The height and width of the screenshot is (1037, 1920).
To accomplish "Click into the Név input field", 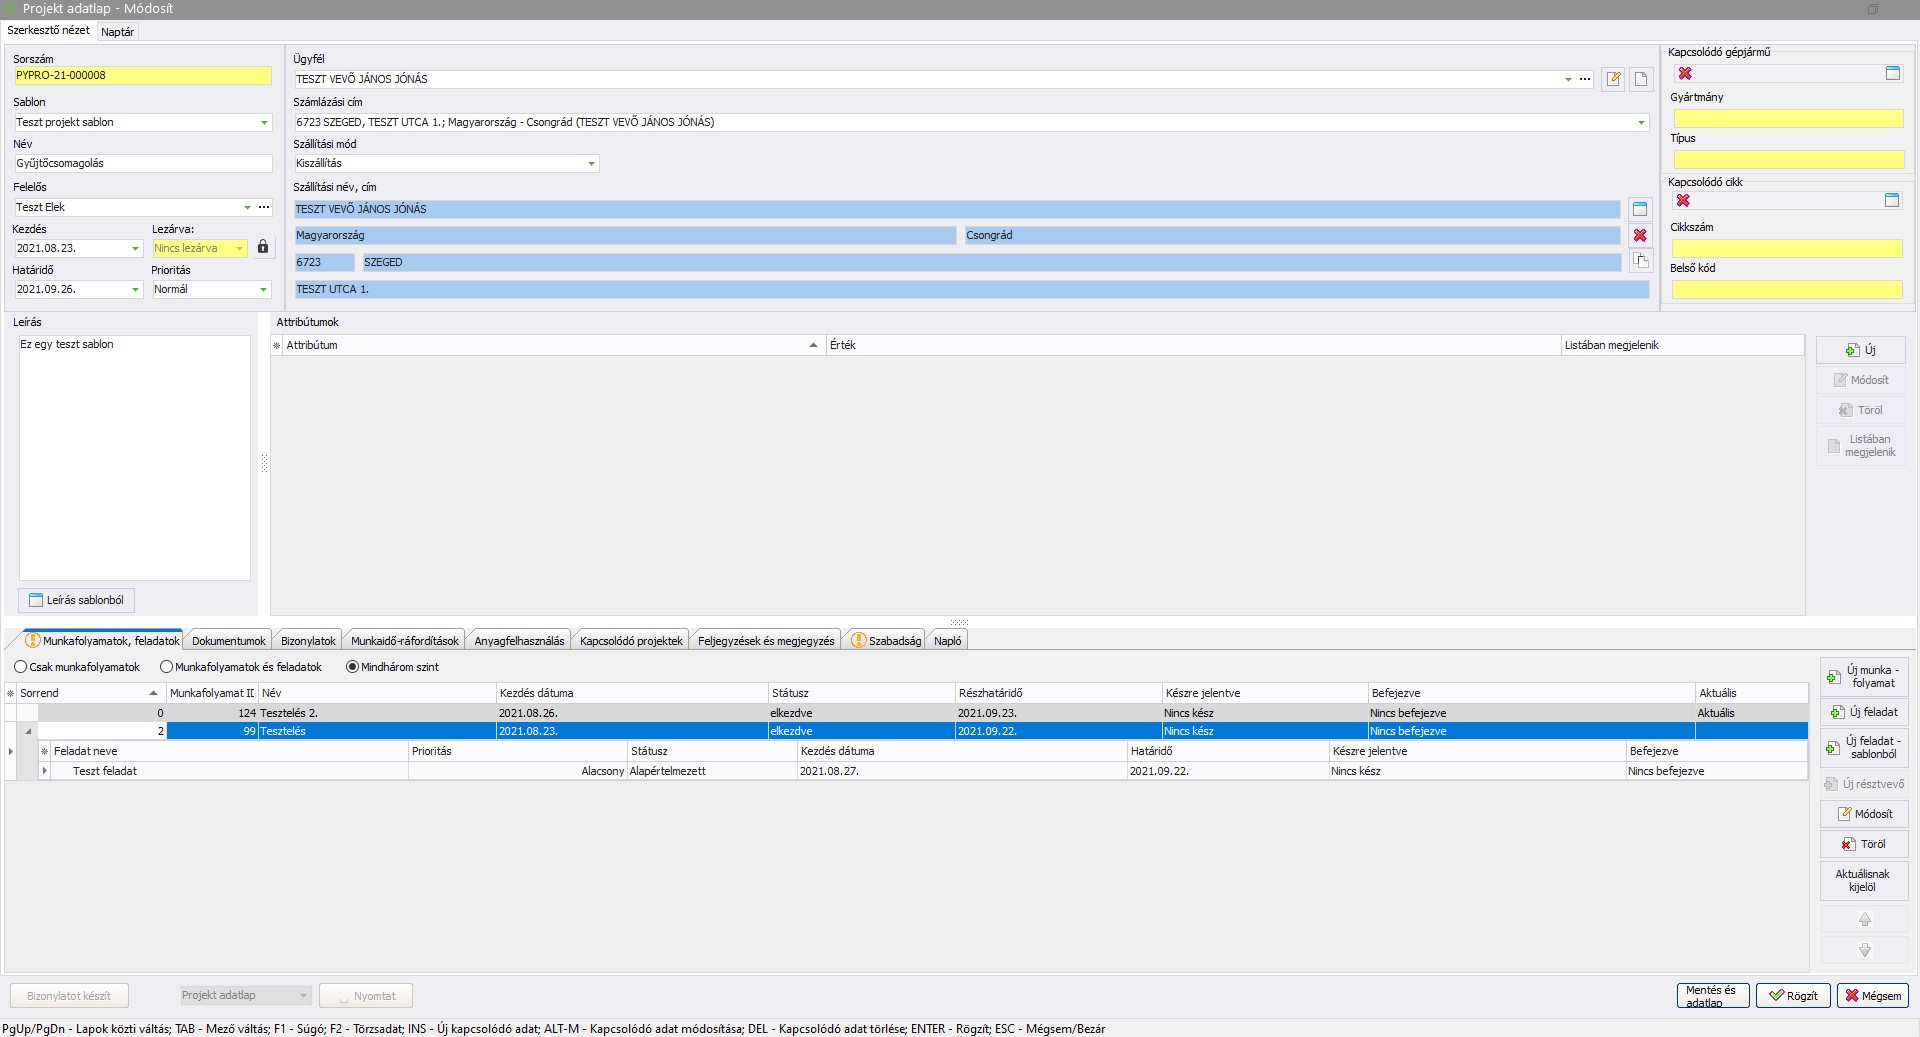I will 142,164.
